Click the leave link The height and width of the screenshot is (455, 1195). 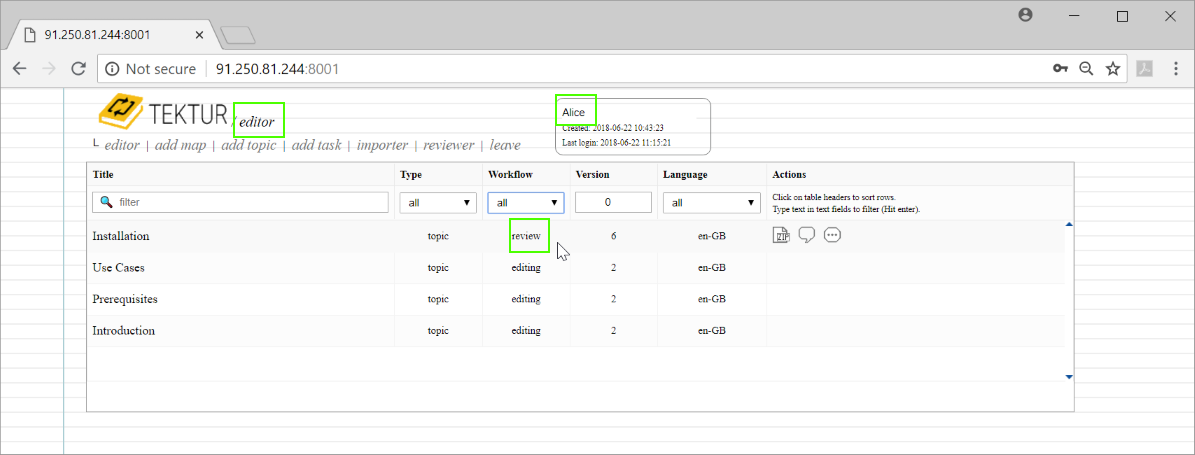505,145
